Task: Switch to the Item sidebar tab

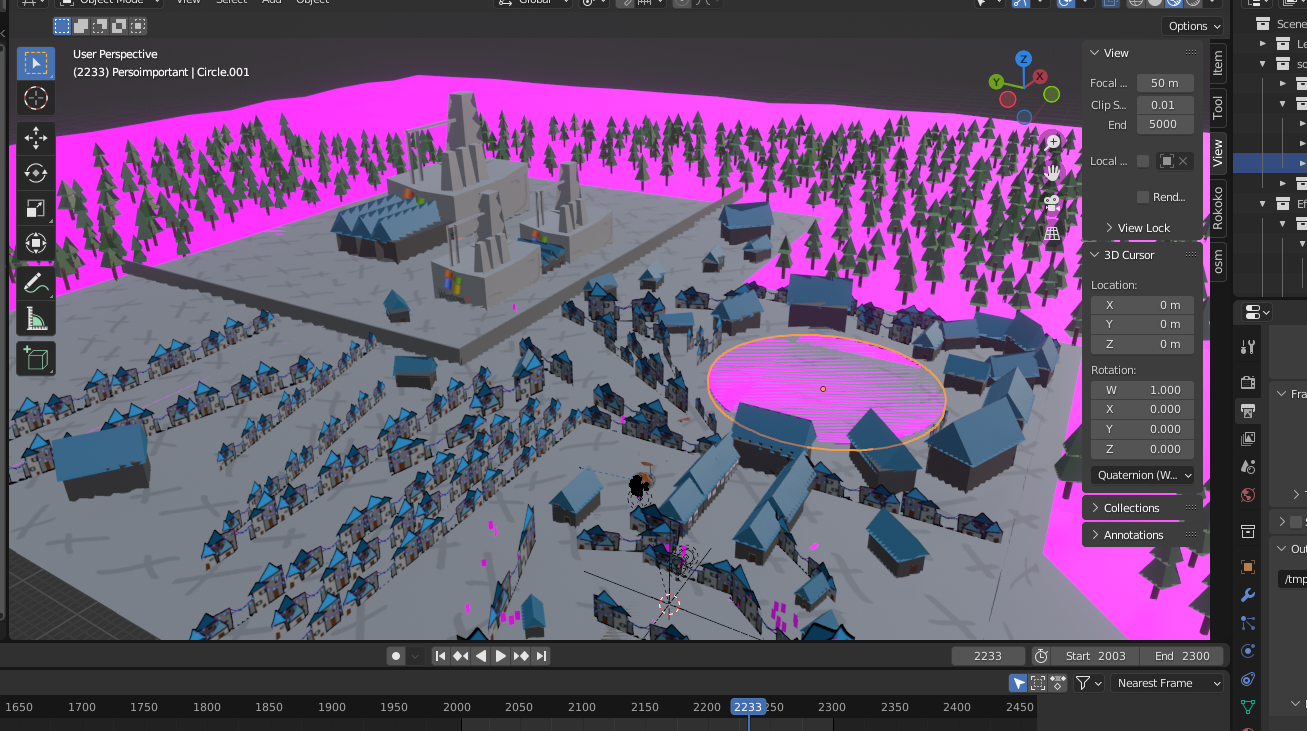Action: coord(1218,63)
